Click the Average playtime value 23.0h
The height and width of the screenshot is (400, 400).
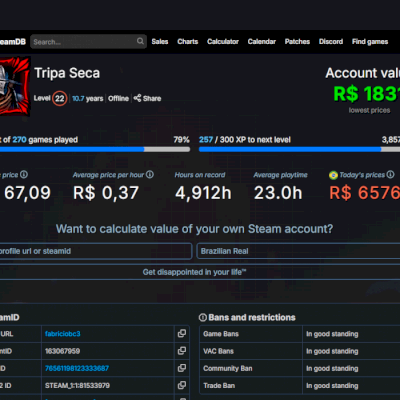[278, 193]
